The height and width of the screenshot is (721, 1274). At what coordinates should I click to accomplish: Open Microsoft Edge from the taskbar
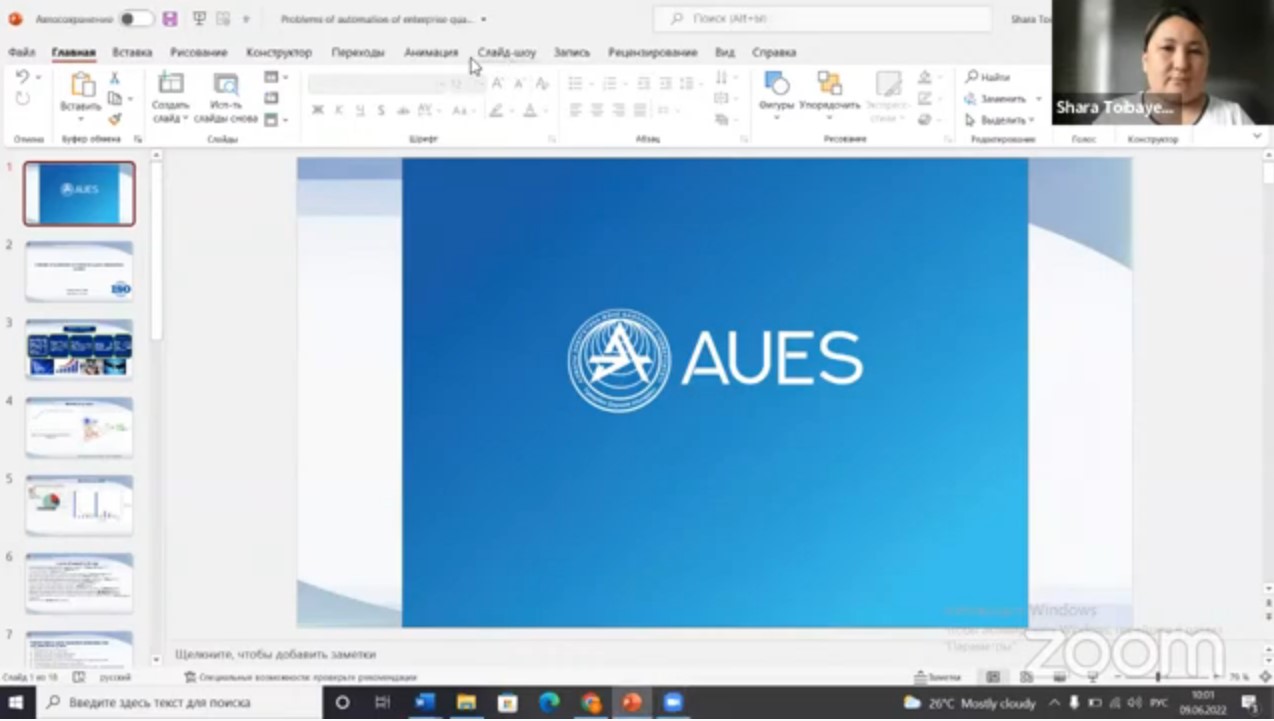pos(549,703)
